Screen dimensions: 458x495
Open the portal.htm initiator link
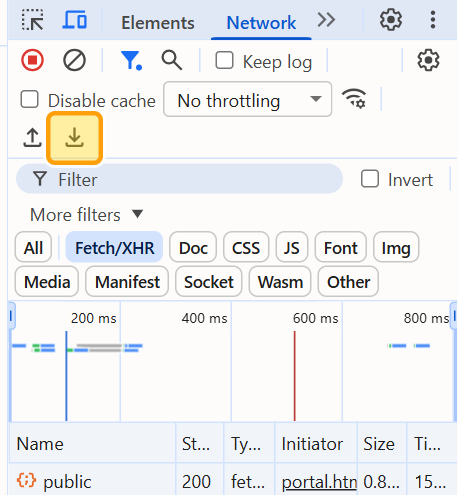pos(319,482)
